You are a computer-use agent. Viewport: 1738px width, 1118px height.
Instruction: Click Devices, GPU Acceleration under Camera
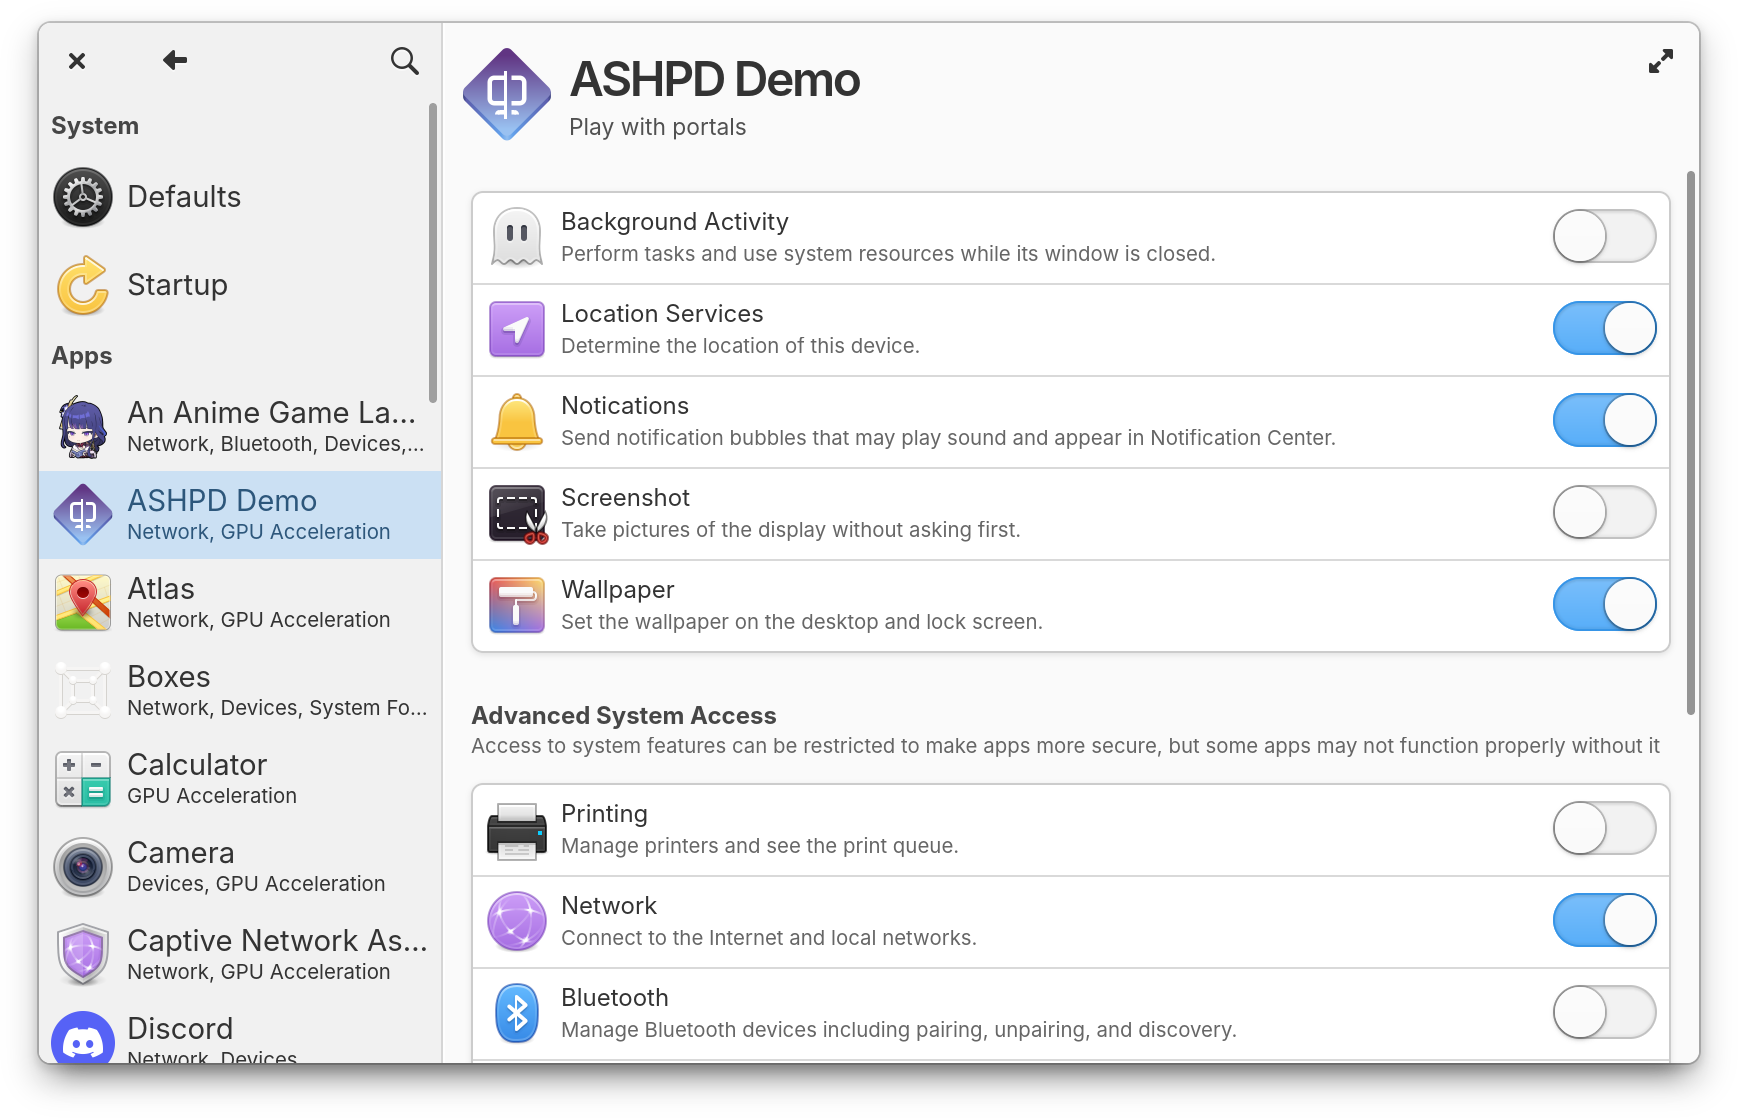256,884
